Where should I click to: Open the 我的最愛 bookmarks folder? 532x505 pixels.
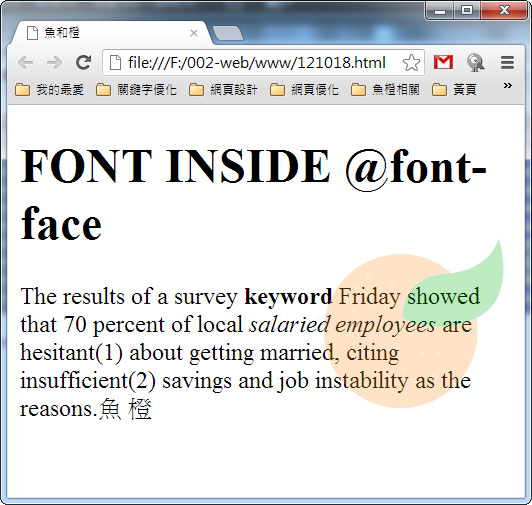(50, 90)
